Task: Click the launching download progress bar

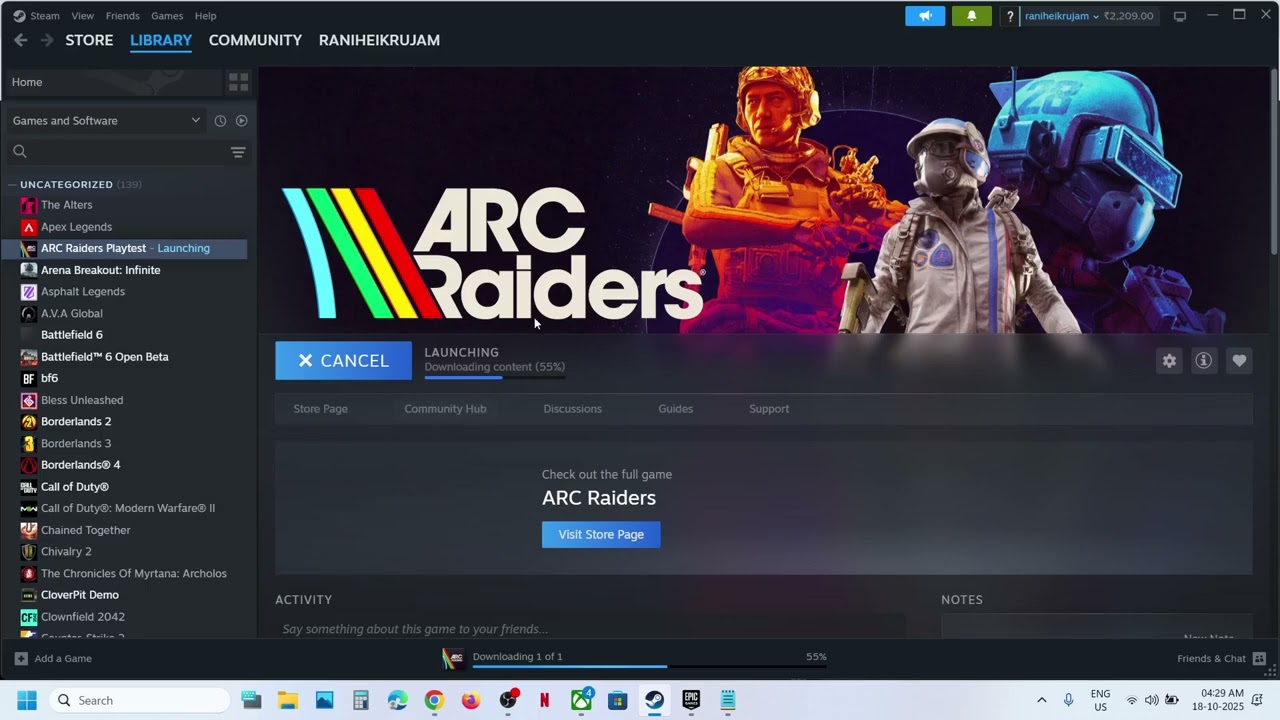Action: tap(495, 377)
